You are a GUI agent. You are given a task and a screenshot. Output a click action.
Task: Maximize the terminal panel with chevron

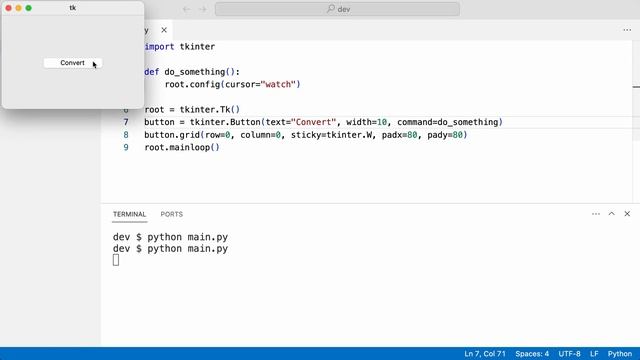(611, 214)
